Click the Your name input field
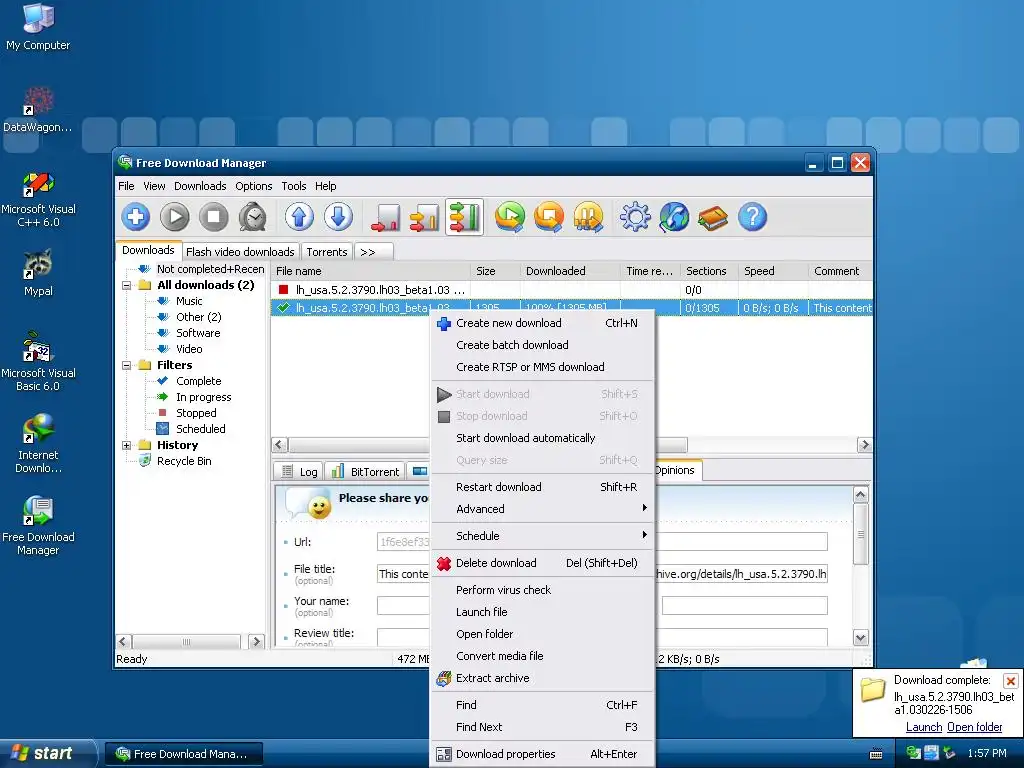Screen dimensions: 1024x768 [x=403, y=605]
